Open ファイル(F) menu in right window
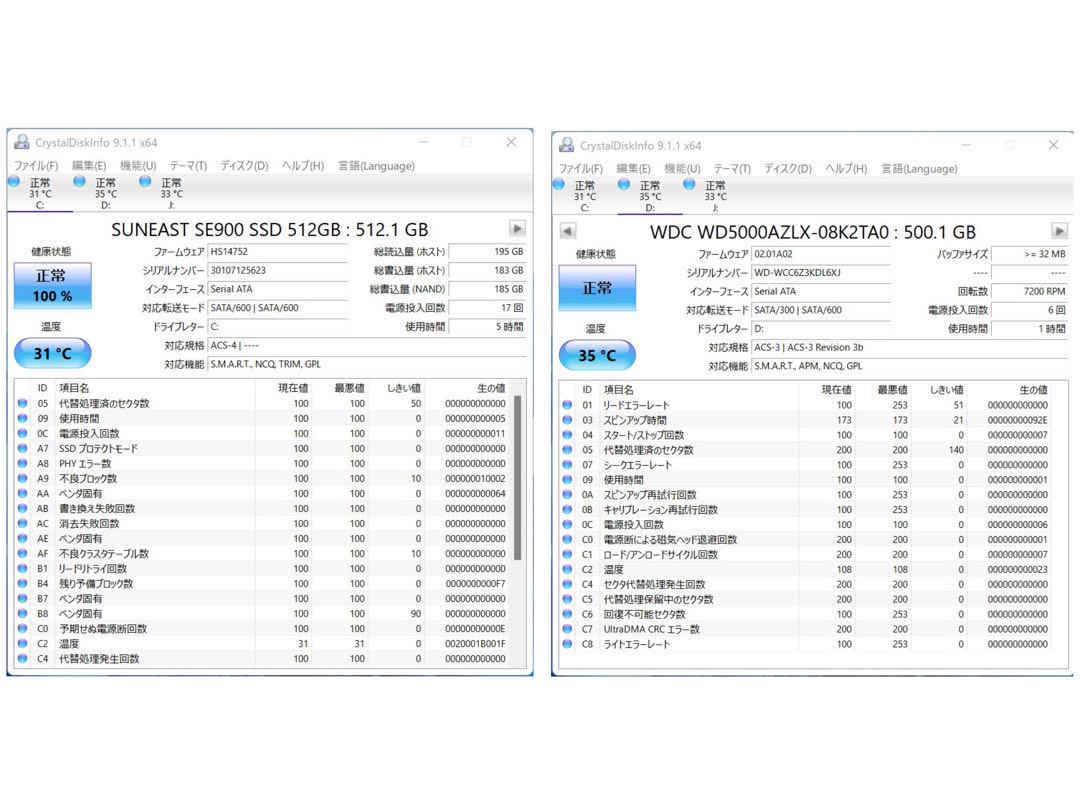The height and width of the screenshot is (810, 1080). (x=581, y=169)
